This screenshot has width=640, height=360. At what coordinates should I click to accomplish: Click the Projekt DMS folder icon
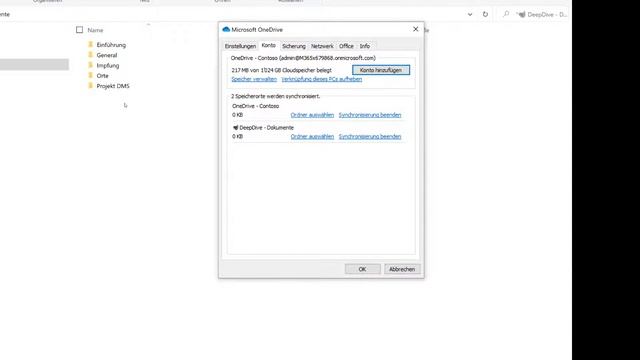[91, 86]
